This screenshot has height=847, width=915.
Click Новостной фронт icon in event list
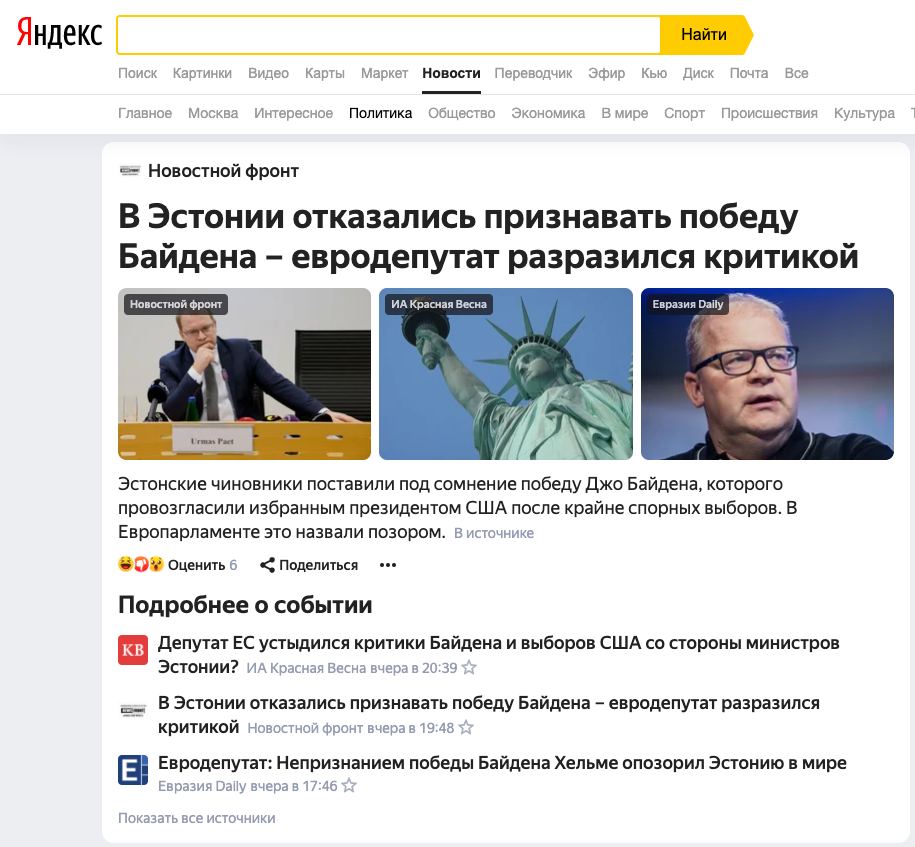pos(133,710)
